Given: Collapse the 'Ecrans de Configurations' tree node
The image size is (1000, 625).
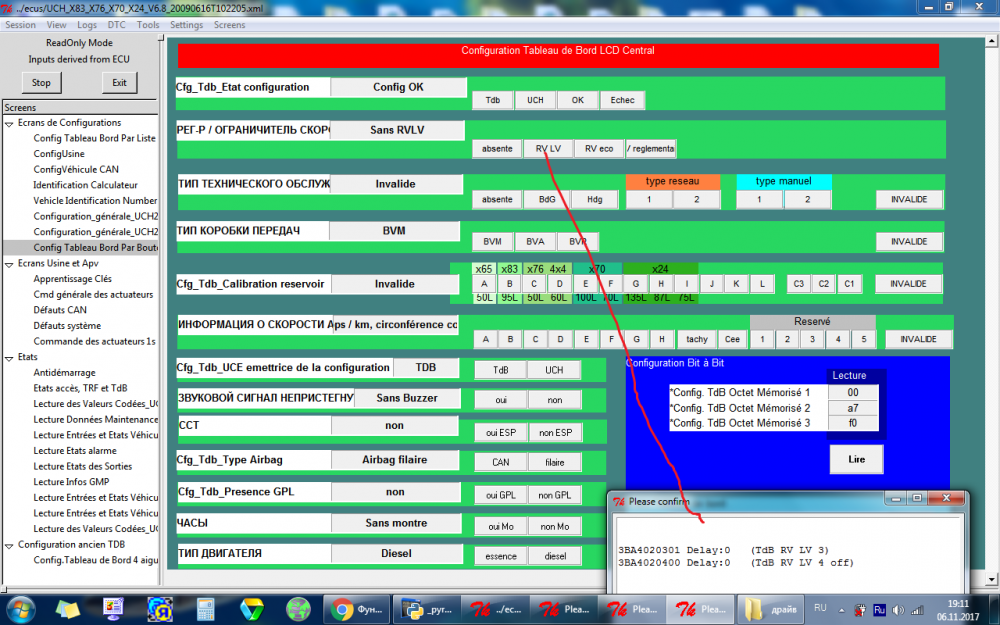Looking at the screenshot, I should (x=10, y=123).
